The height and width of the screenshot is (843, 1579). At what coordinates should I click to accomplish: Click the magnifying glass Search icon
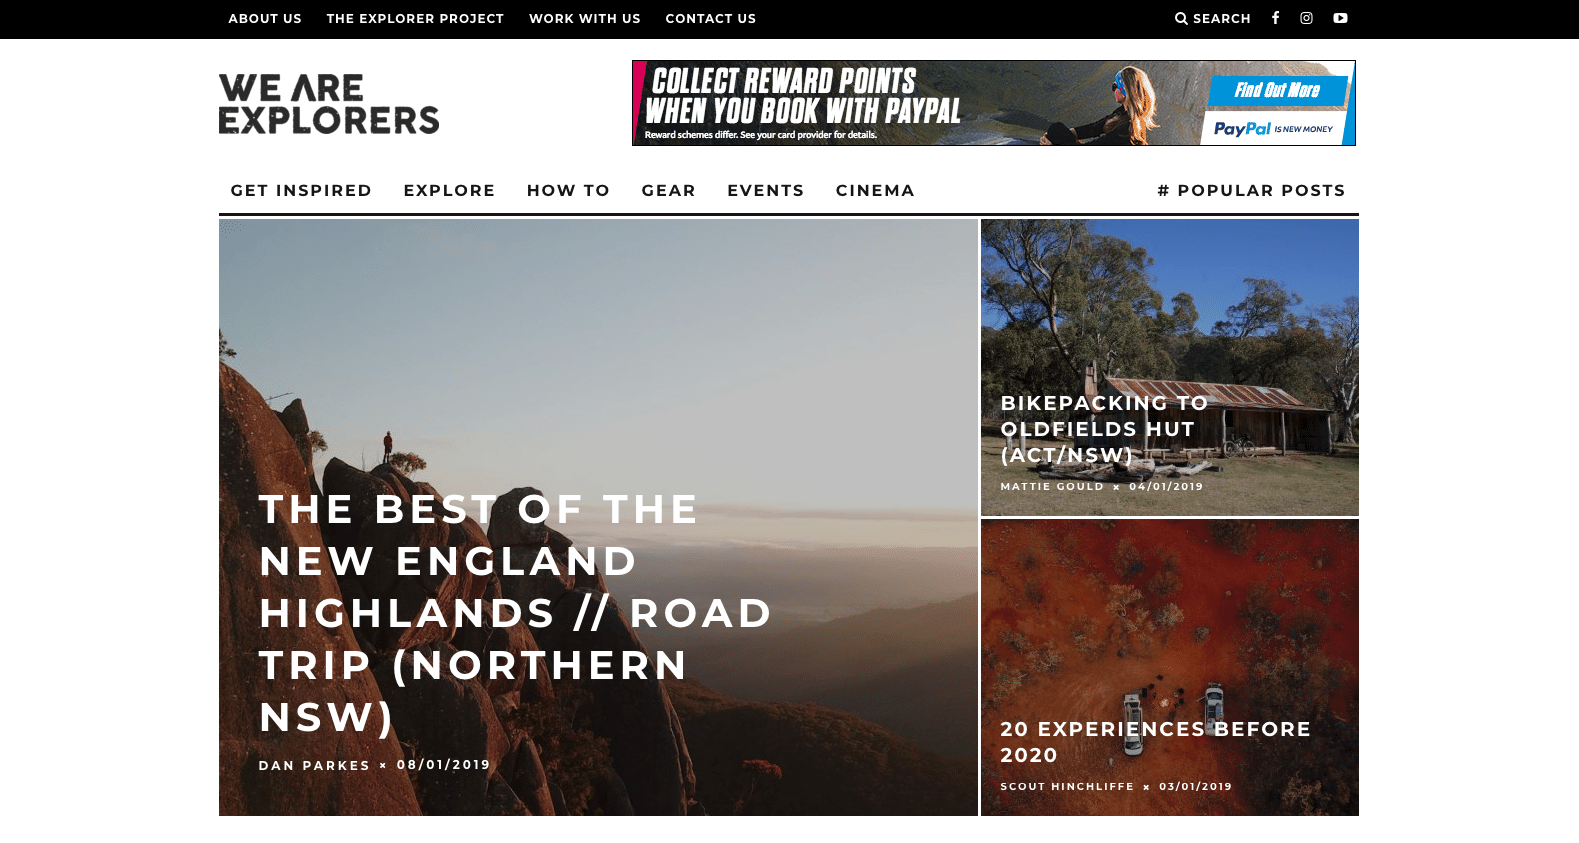(1181, 19)
